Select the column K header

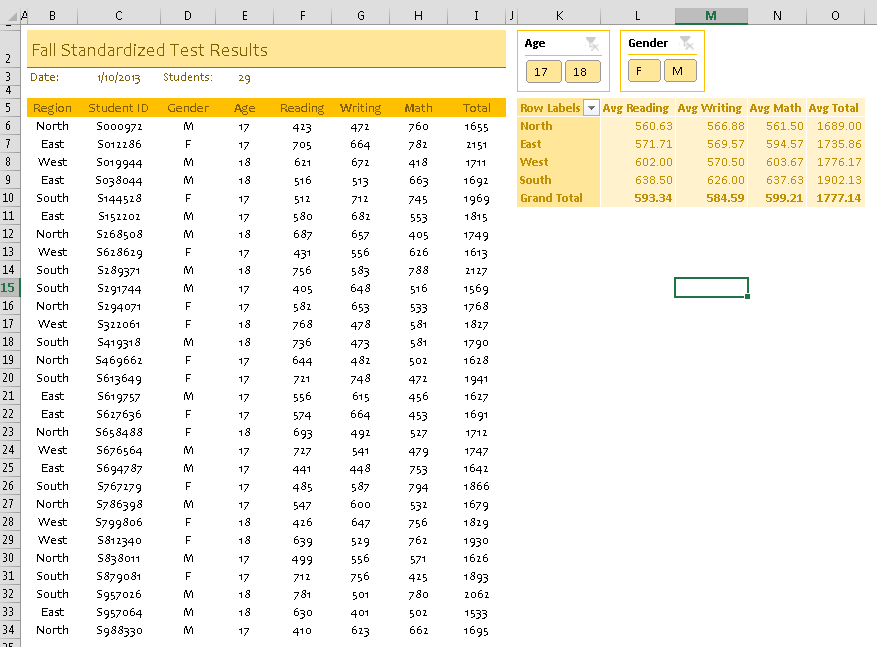point(559,16)
